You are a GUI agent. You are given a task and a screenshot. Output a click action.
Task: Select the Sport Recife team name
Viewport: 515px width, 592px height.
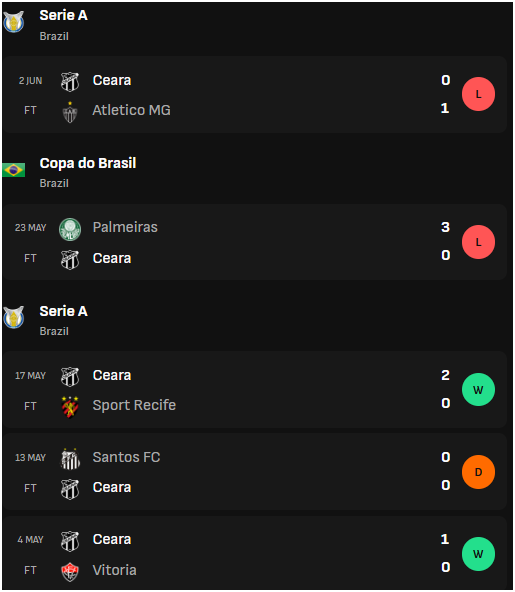[x=134, y=405]
